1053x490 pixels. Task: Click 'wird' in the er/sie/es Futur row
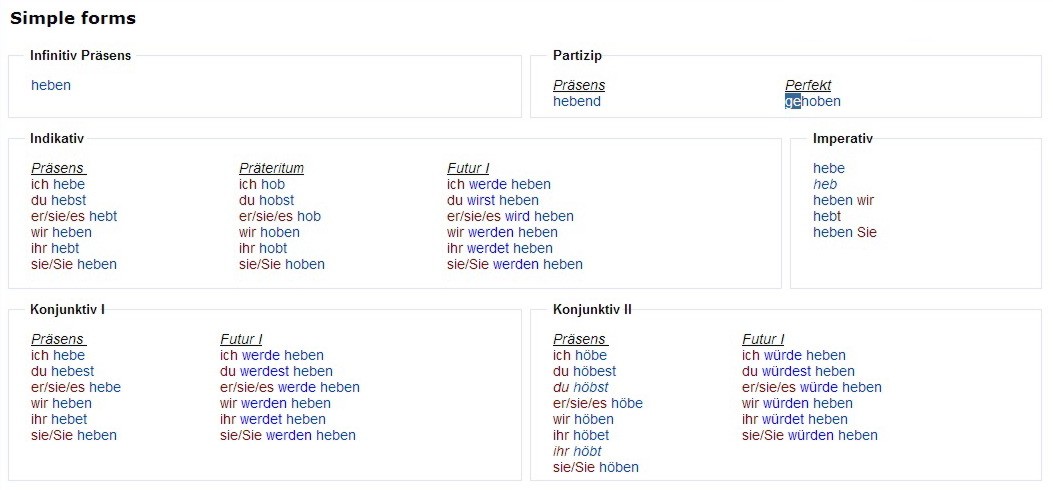(517, 216)
